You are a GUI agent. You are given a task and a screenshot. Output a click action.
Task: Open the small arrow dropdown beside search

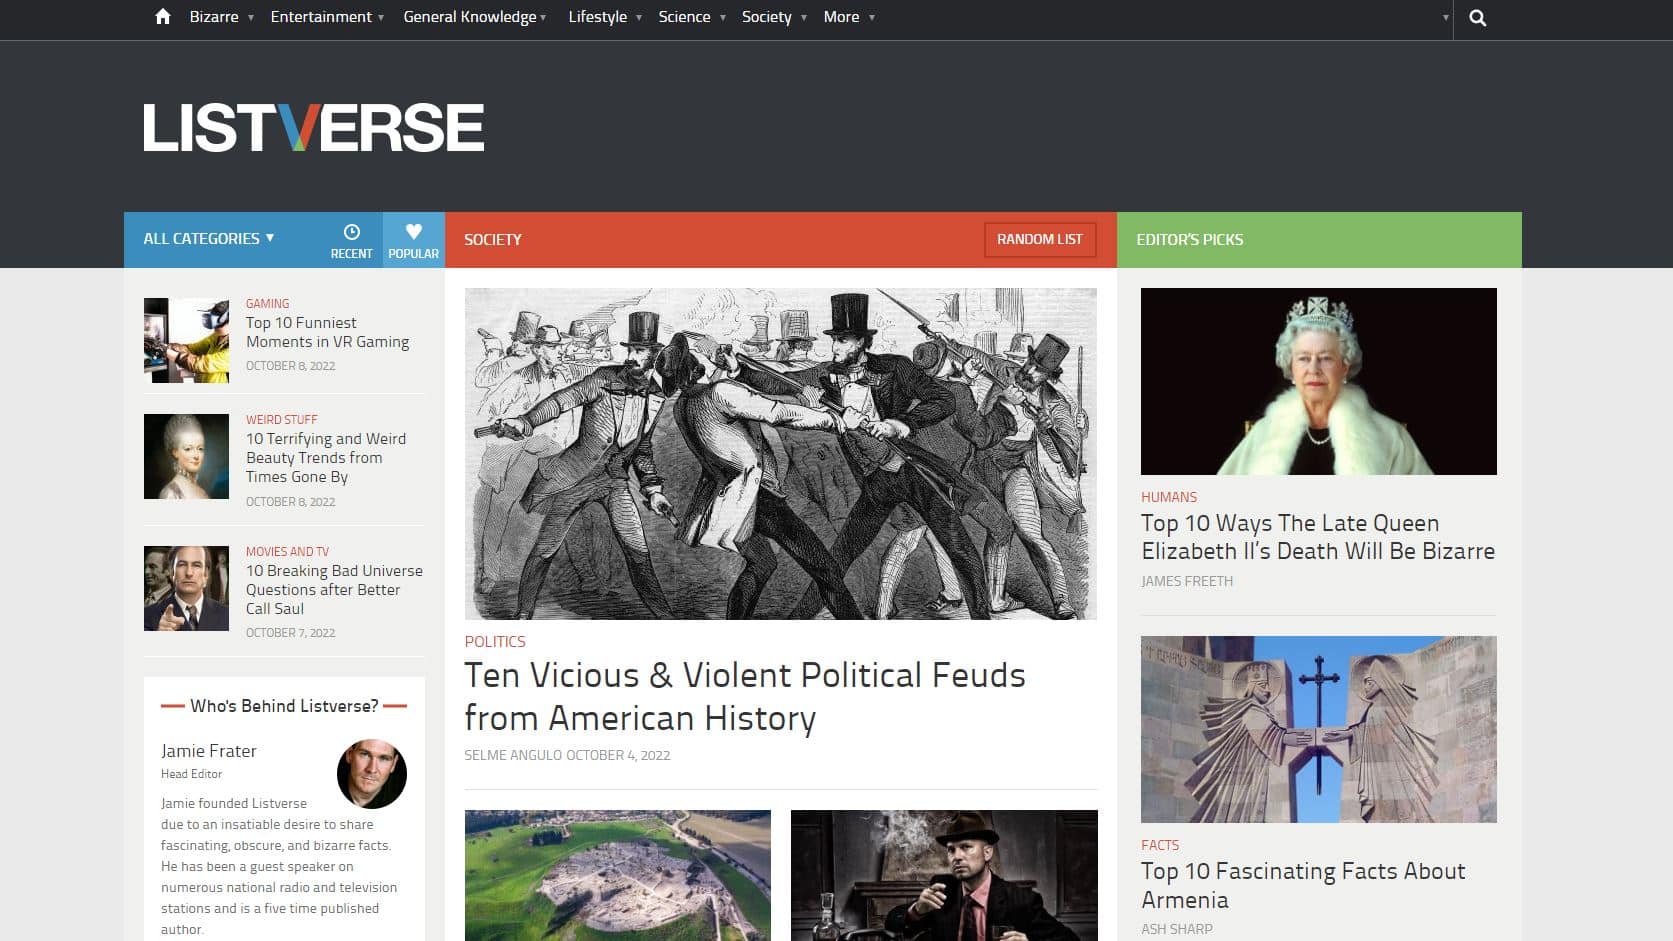point(1445,18)
